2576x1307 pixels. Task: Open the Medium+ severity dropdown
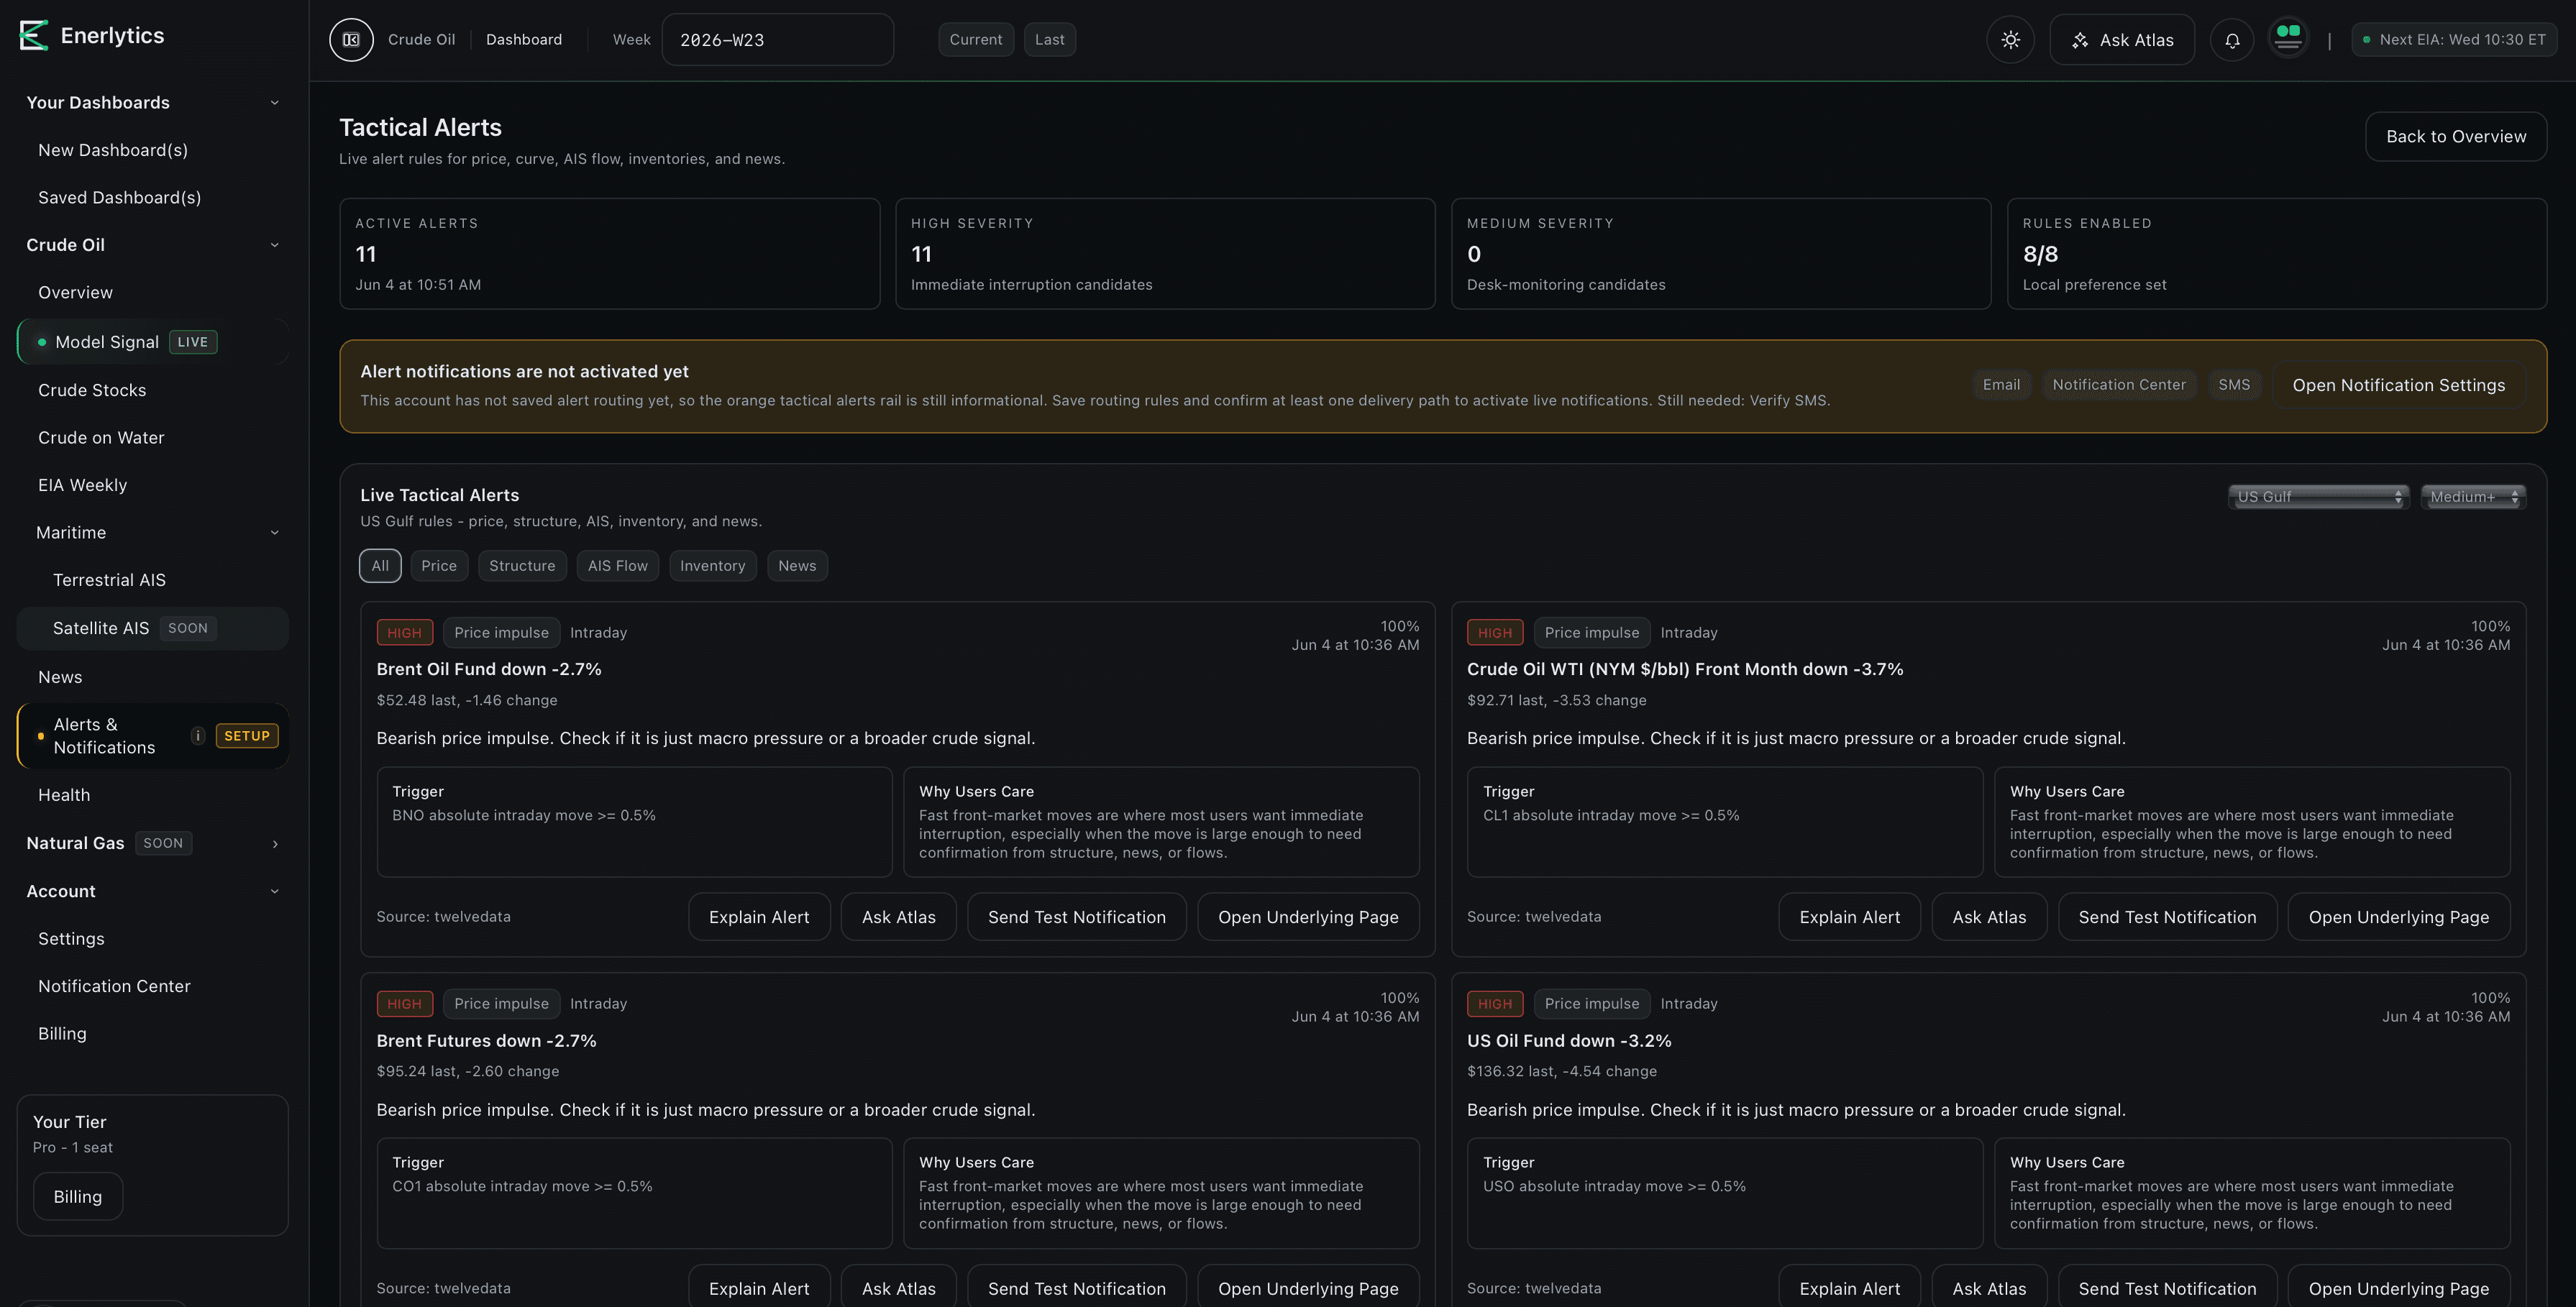2473,497
